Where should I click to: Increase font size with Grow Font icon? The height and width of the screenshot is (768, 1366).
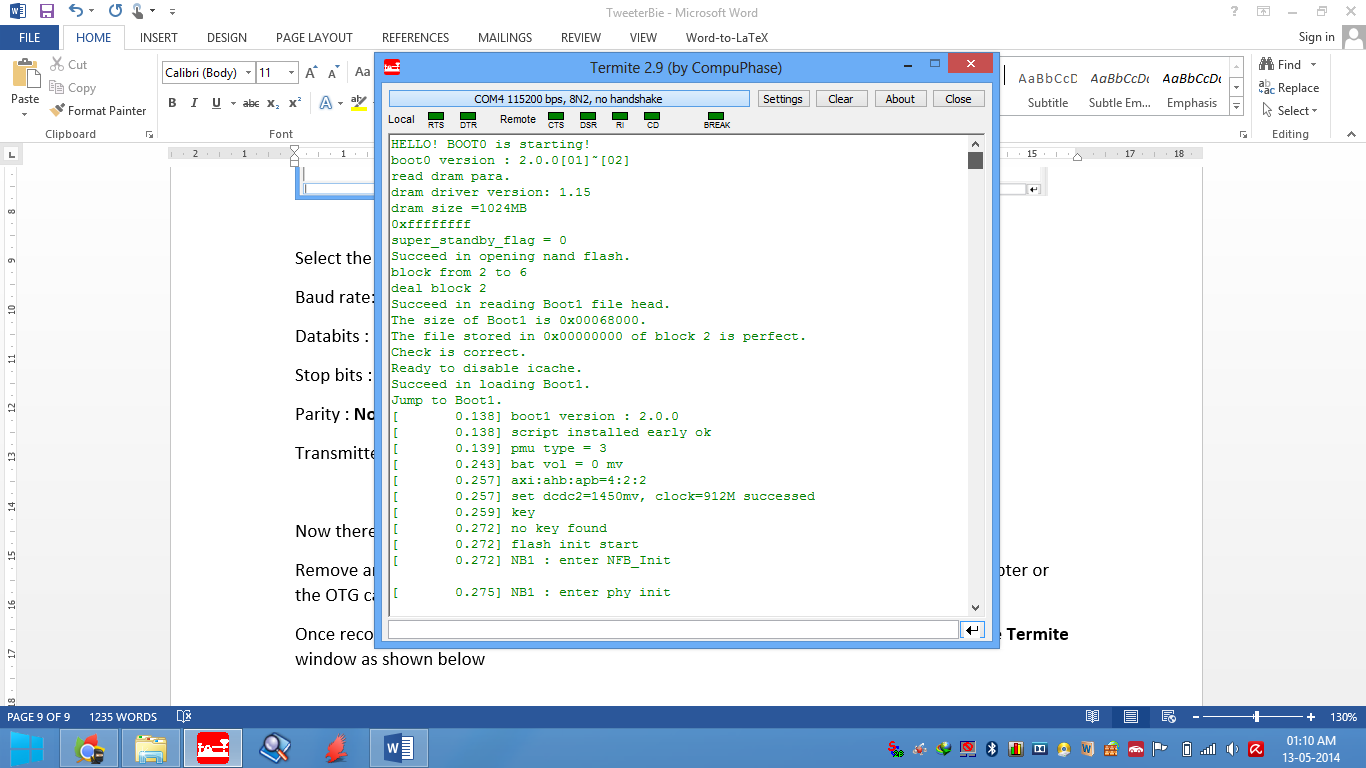311,73
